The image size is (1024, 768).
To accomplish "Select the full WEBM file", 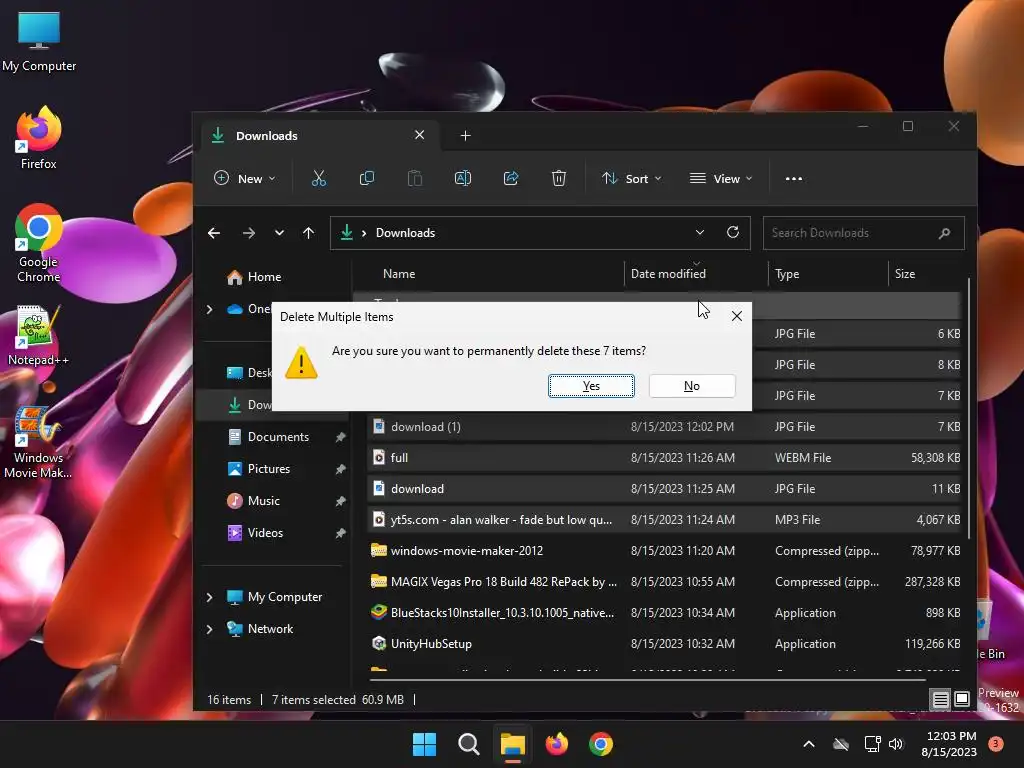I will click(664, 458).
